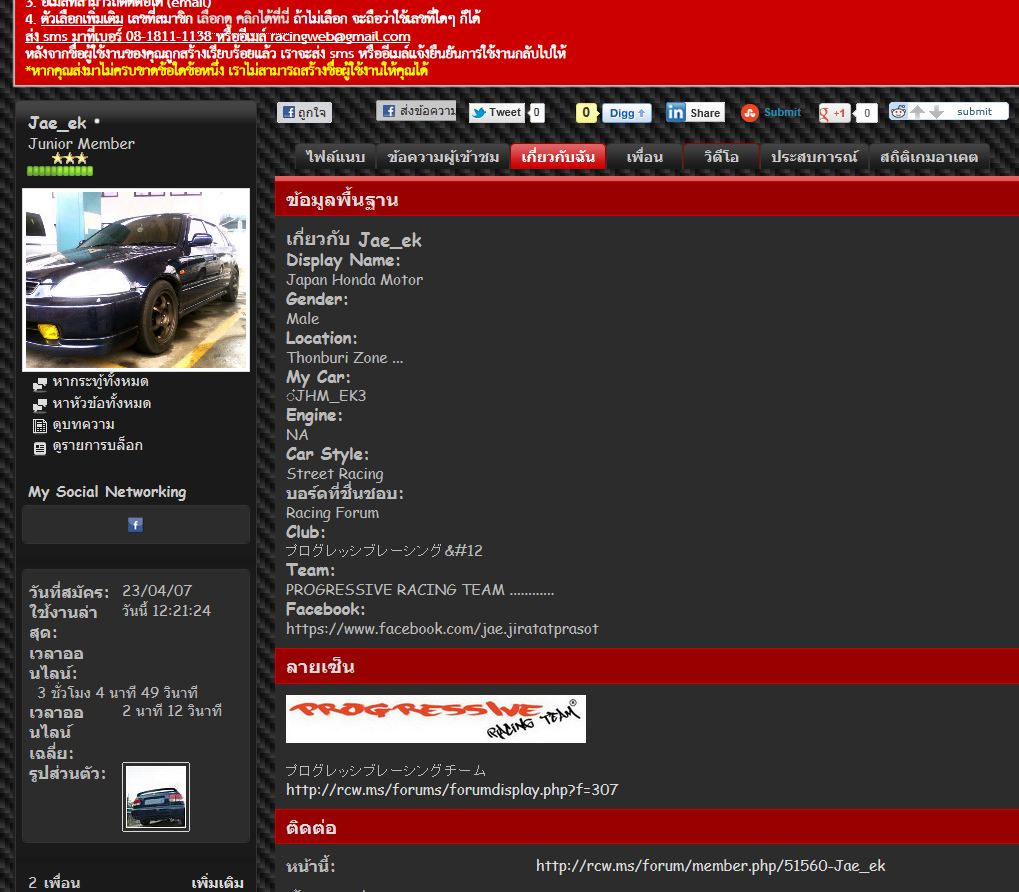This screenshot has width=1019, height=892.
Task: Open the วิดีโอ tab
Action: coord(720,157)
